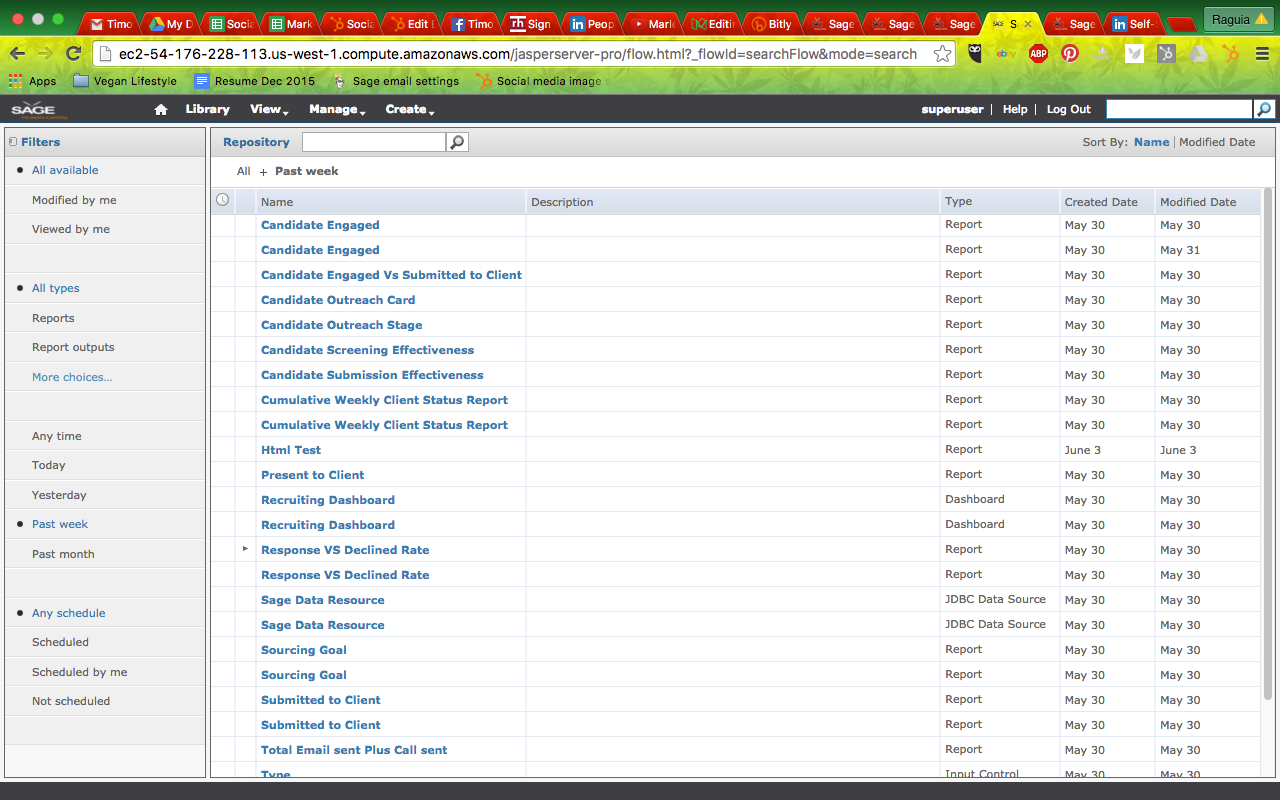This screenshot has height=800, width=1280.
Task: Show More choices in type filters
Action: coord(72,377)
